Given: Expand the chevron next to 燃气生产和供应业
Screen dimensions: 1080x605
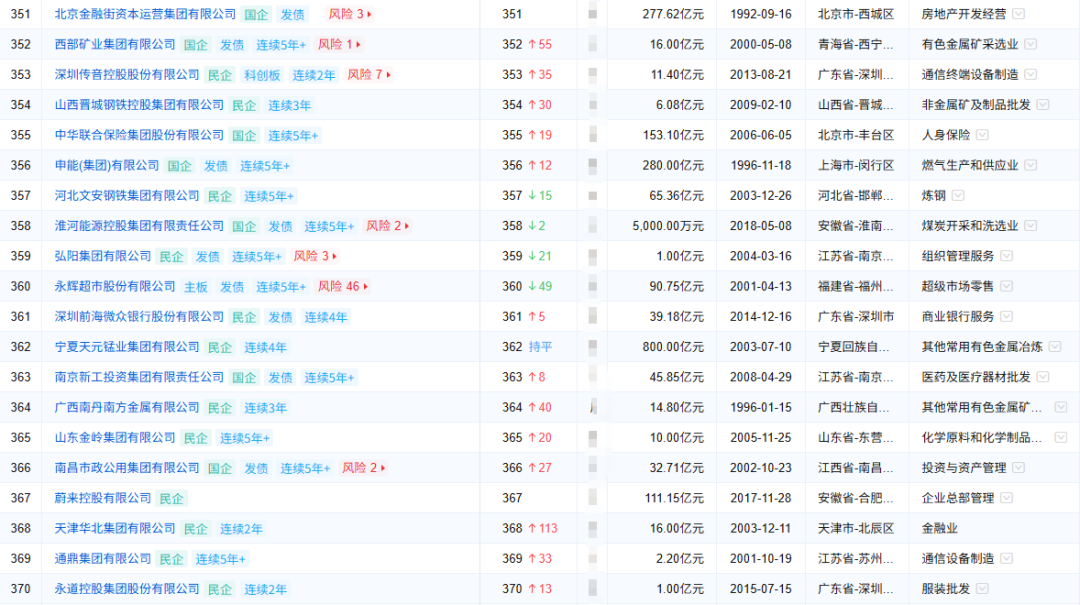Looking at the screenshot, I should coord(1030,165).
